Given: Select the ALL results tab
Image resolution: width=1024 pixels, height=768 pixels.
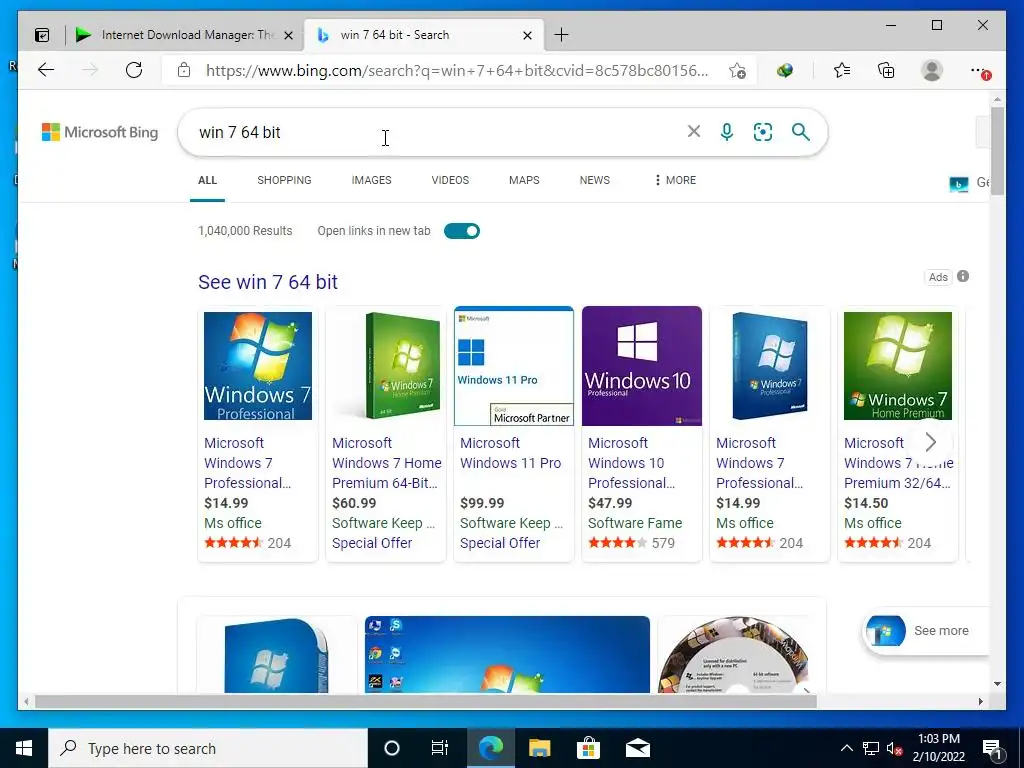Looking at the screenshot, I should pyautogui.click(x=208, y=180).
